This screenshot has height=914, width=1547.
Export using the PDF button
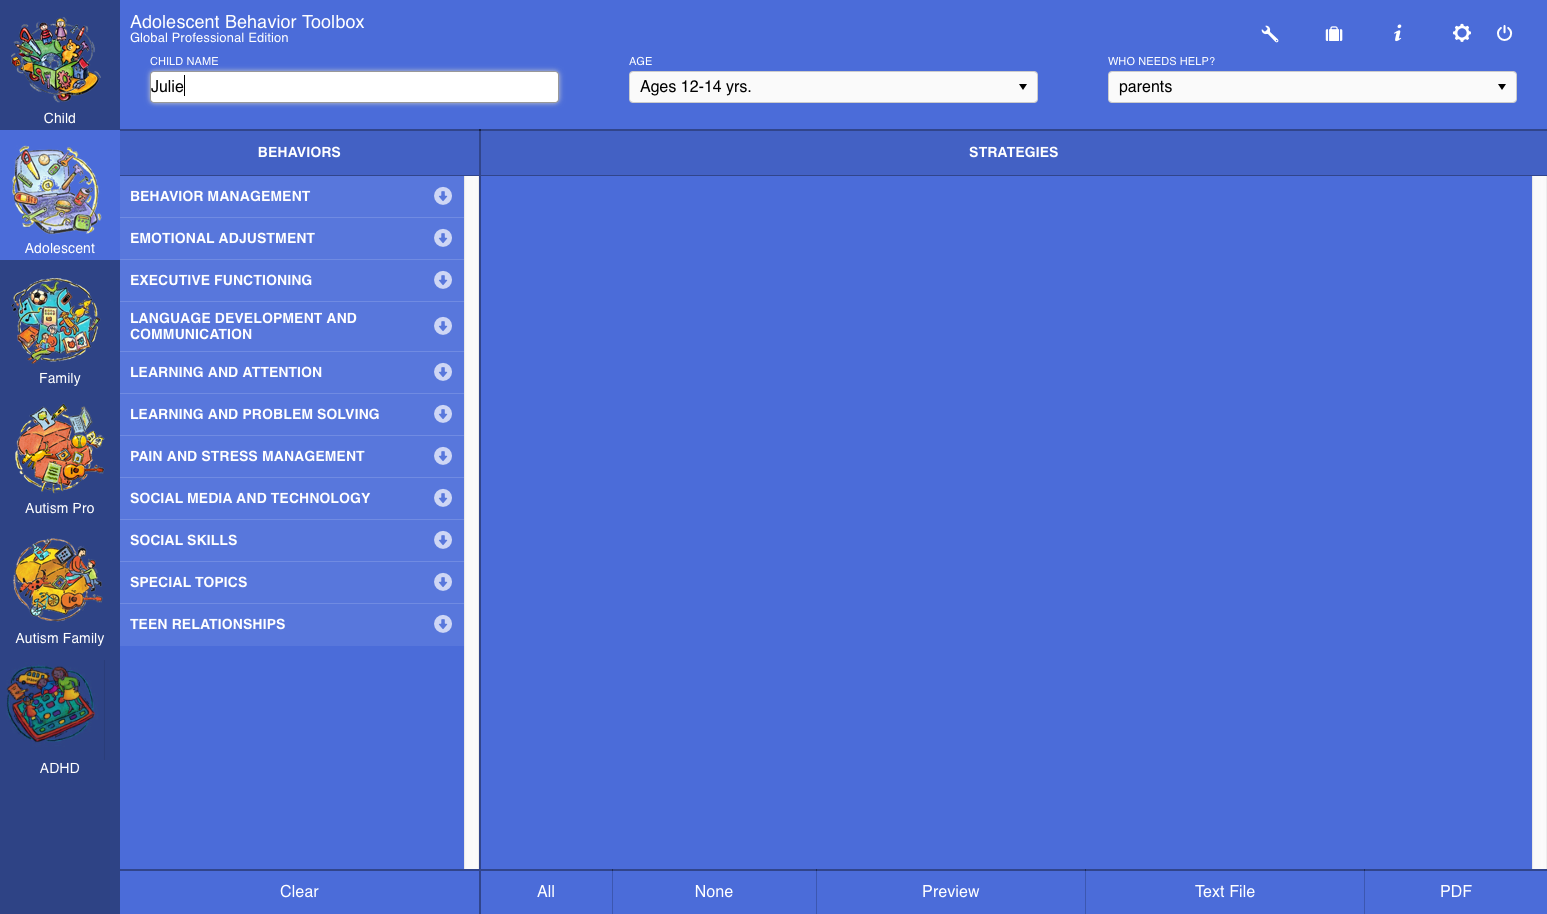click(x=1455, y=891)
